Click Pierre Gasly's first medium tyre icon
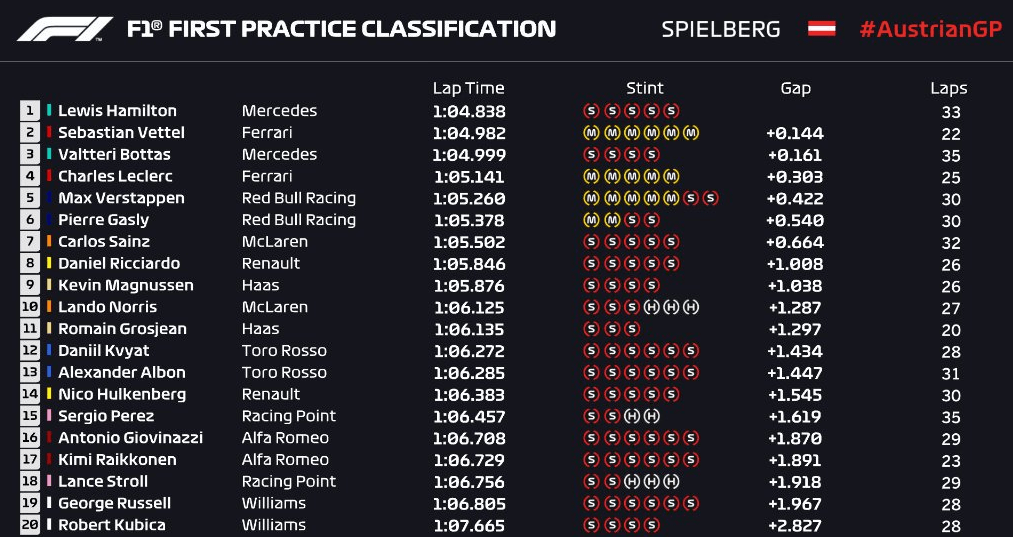 click(x=591, y=220)
